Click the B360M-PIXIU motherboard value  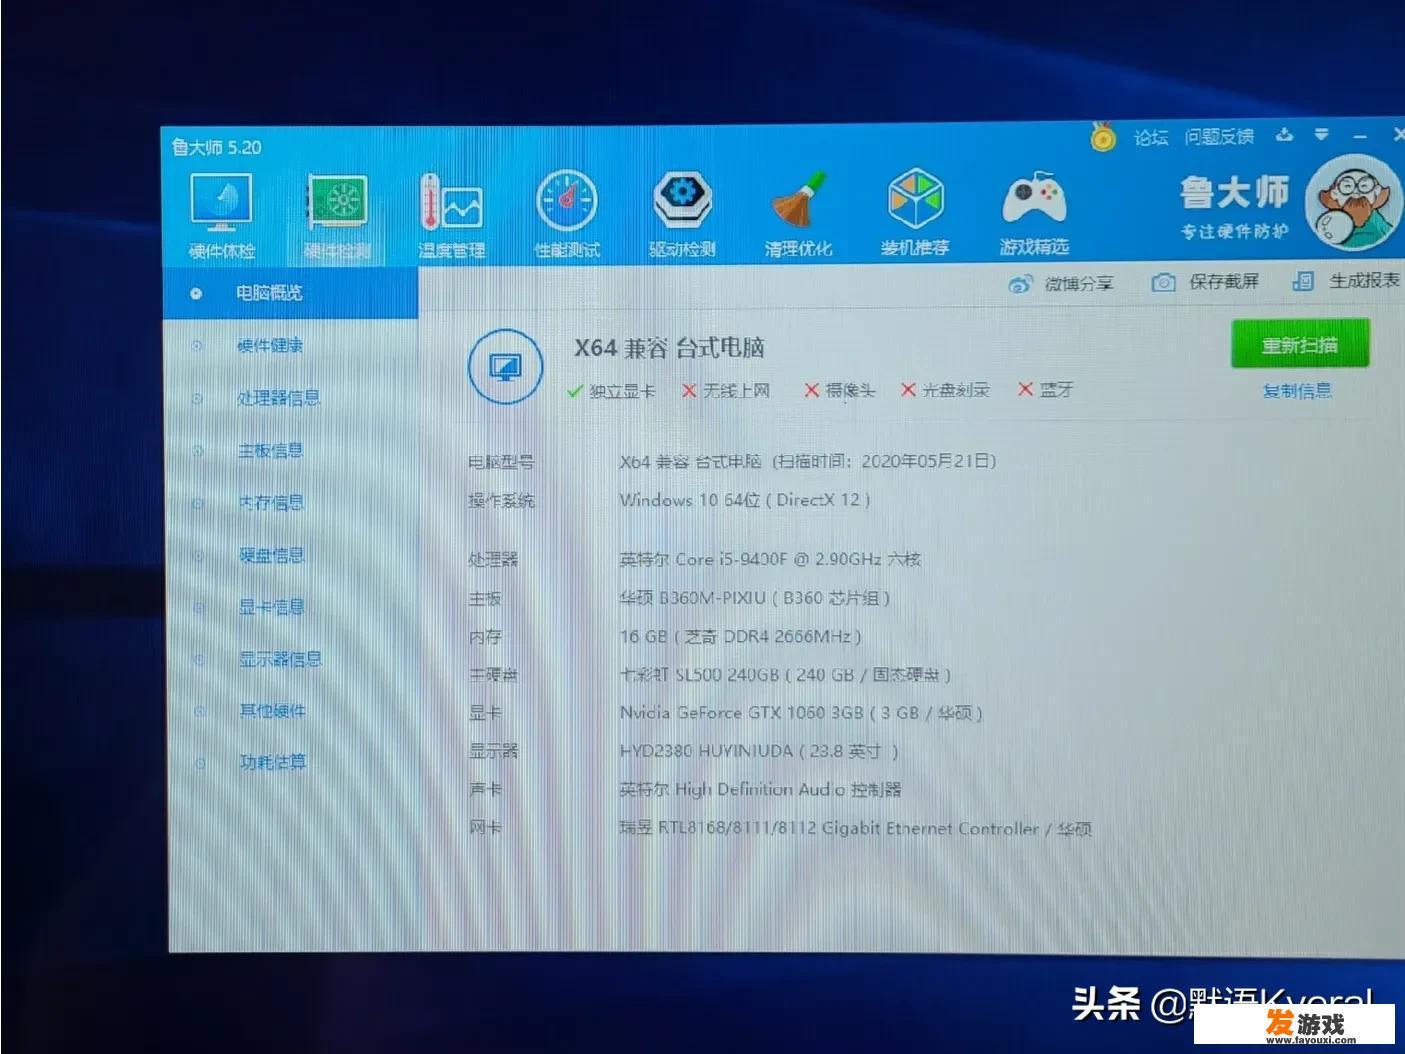754,598
